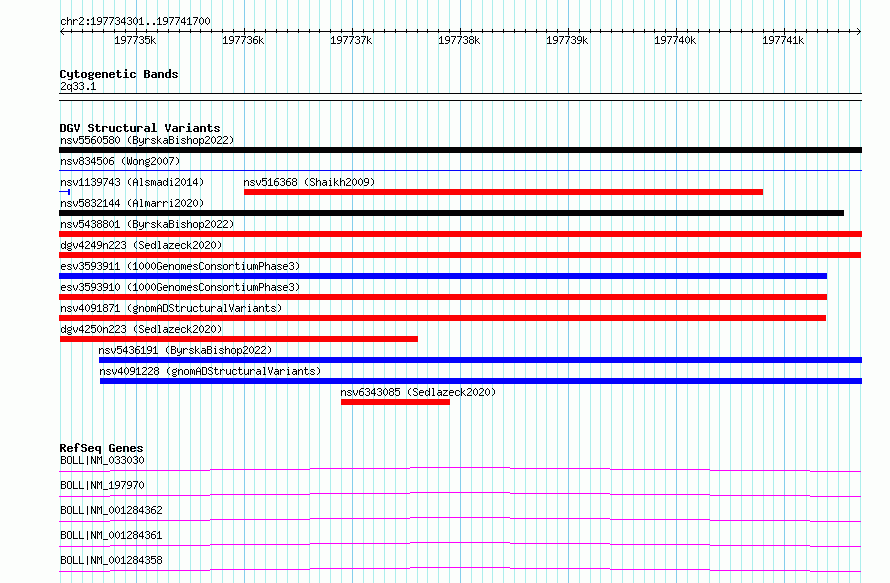Click the 197739k ruler position
This screenshot has height=583, width=890.
click(567, 40)
